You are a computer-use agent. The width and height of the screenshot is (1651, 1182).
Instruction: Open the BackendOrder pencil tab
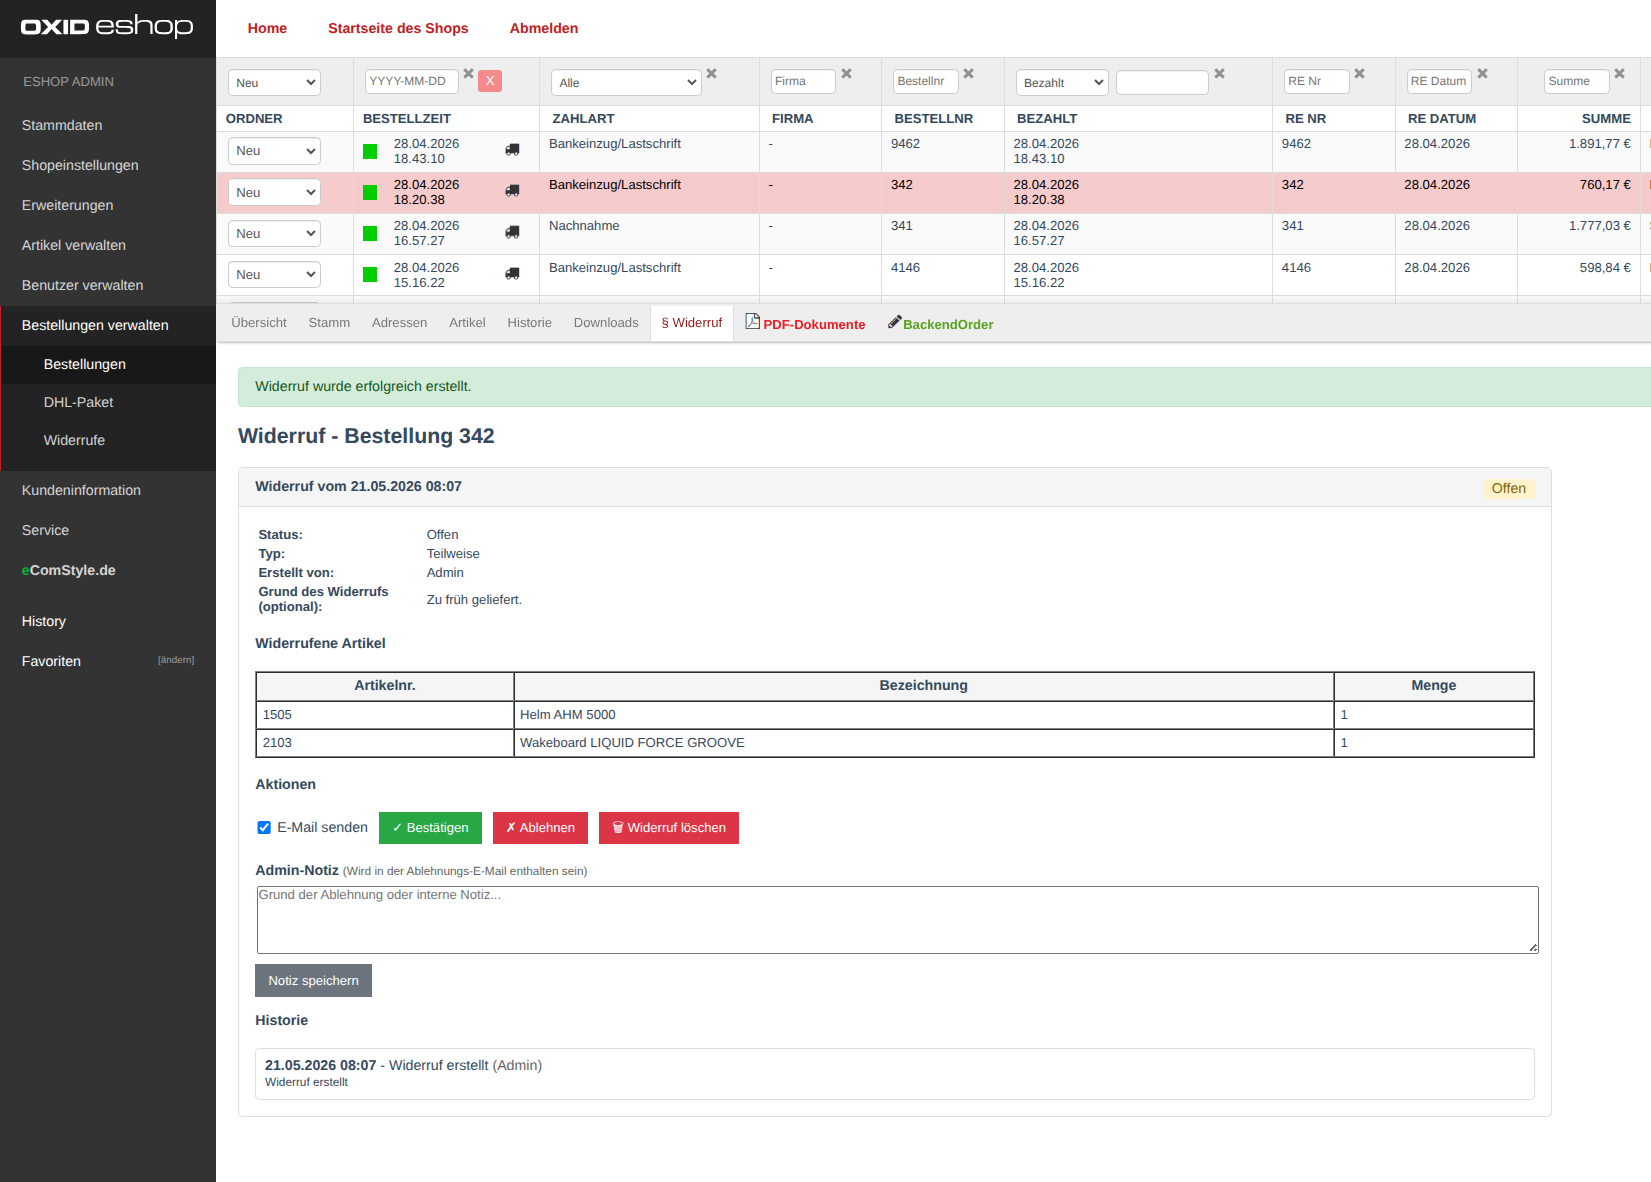click(940, 323)
